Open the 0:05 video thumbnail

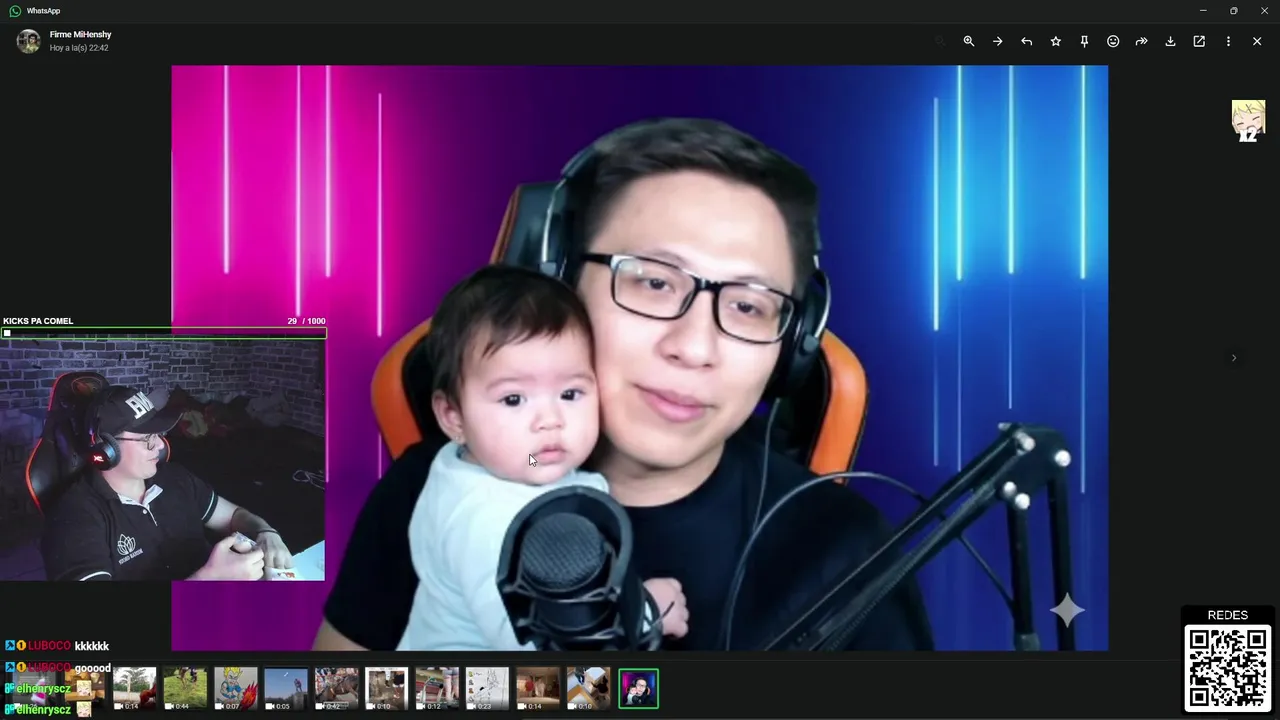[x=286, y=688]
